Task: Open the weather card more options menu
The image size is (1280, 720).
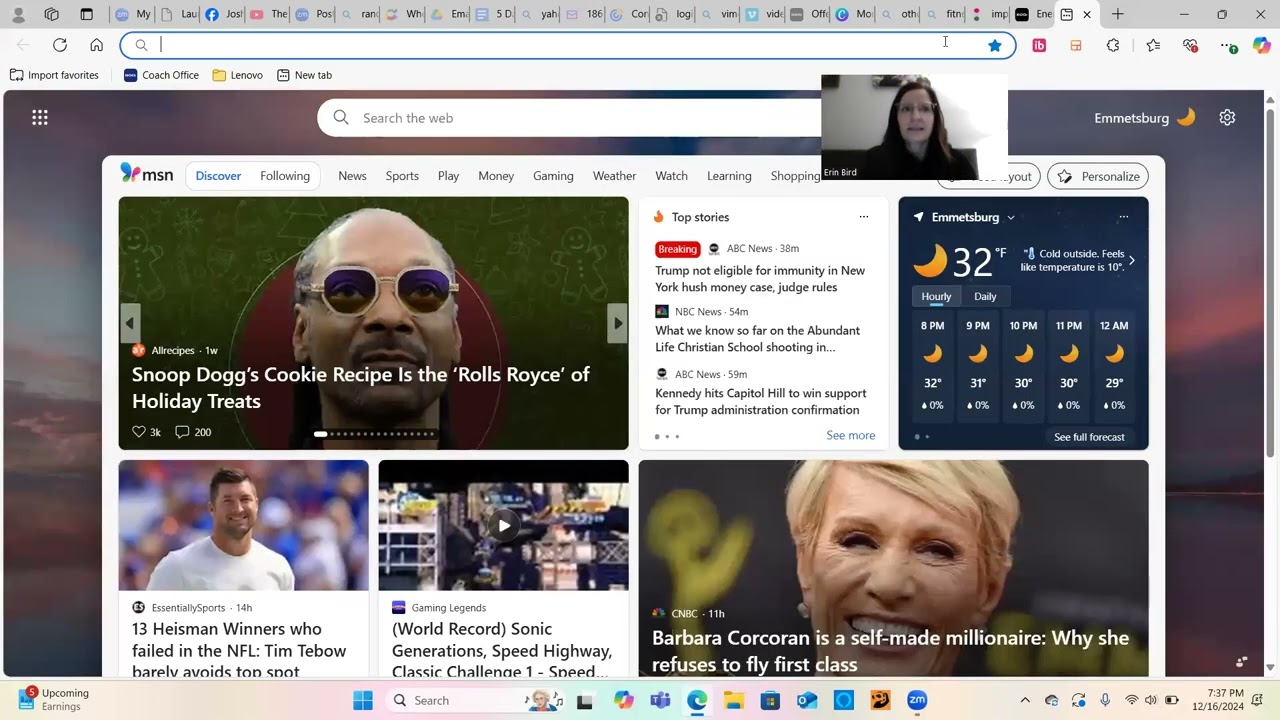Action: (x=1124, y=217)
